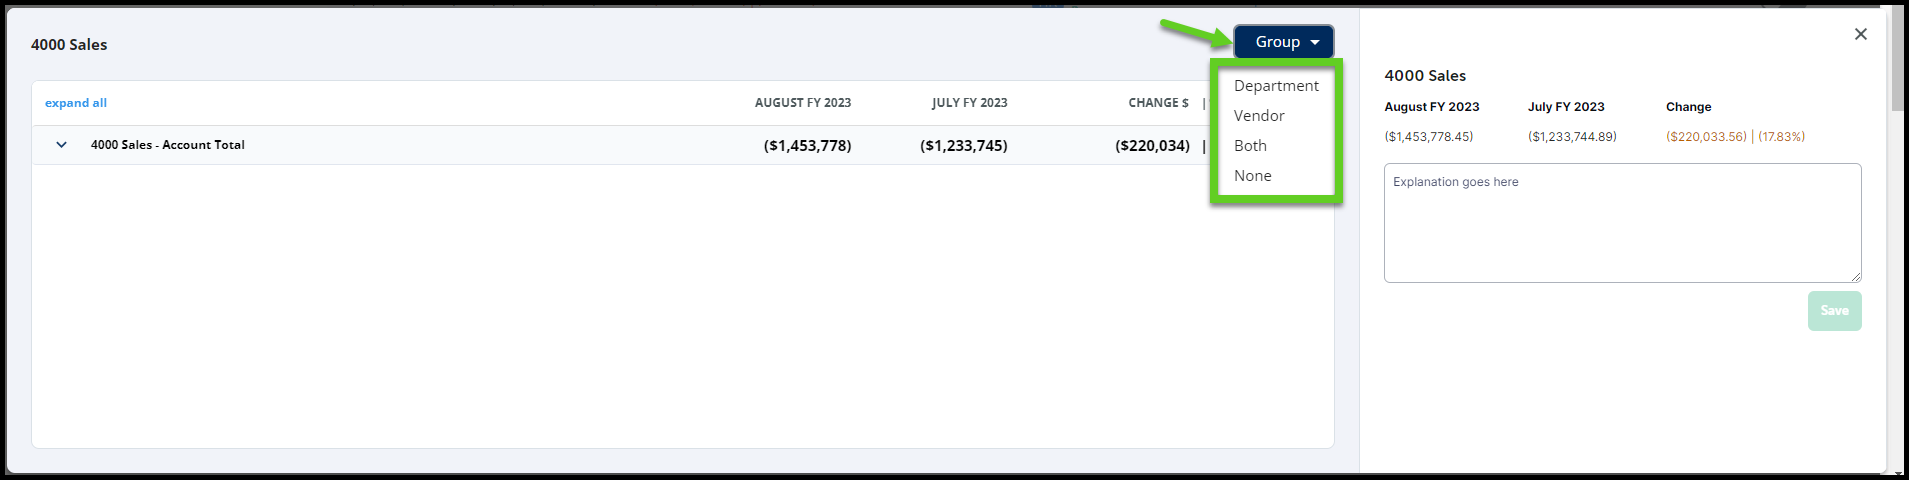
Task: Click the JULY FY 2023 column header
Action: [969, 103]
